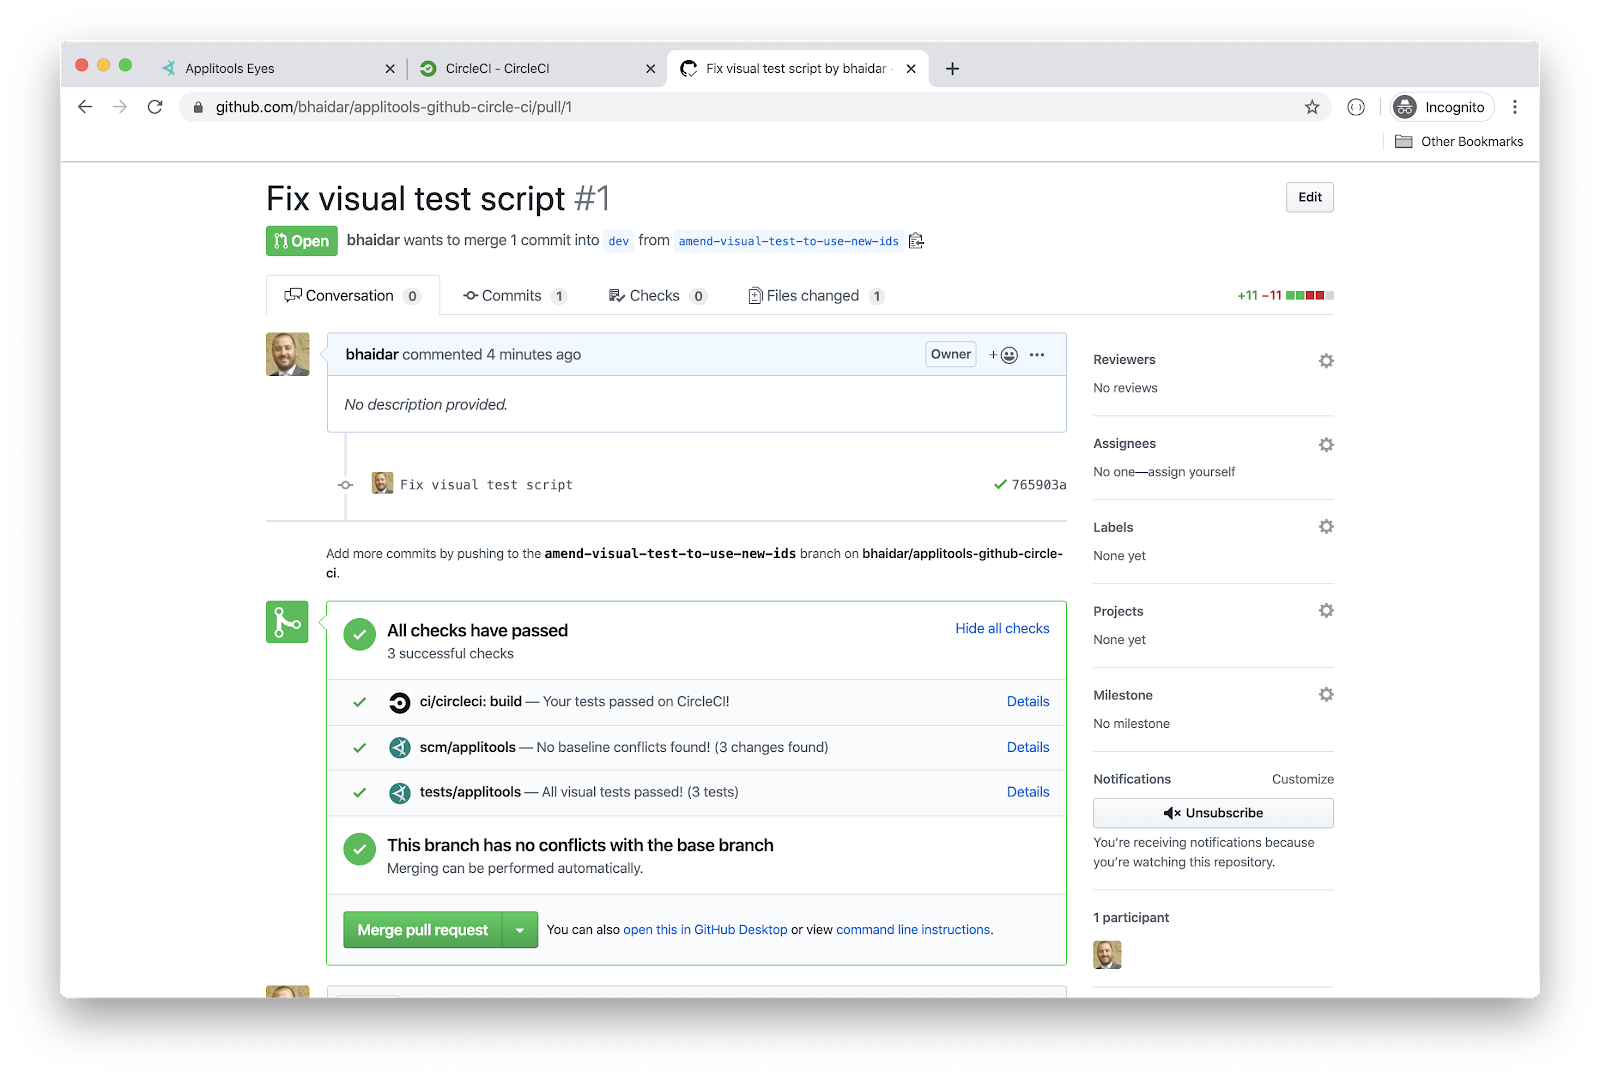Click the green commit status checkmark

pos(1000,485)
